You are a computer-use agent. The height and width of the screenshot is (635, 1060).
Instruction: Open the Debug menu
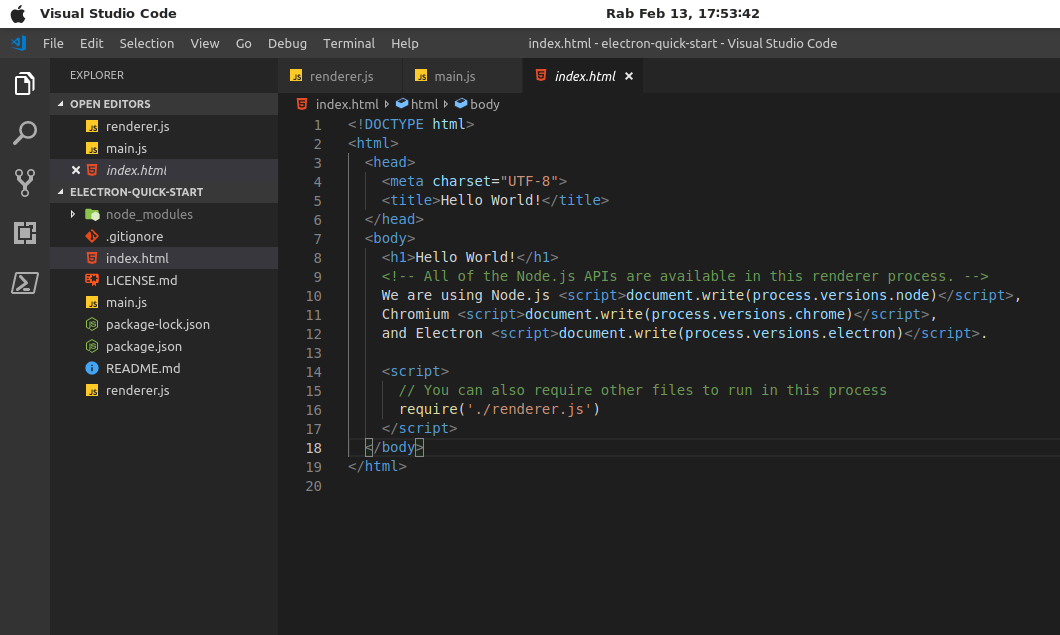click(x=287, y=43)
